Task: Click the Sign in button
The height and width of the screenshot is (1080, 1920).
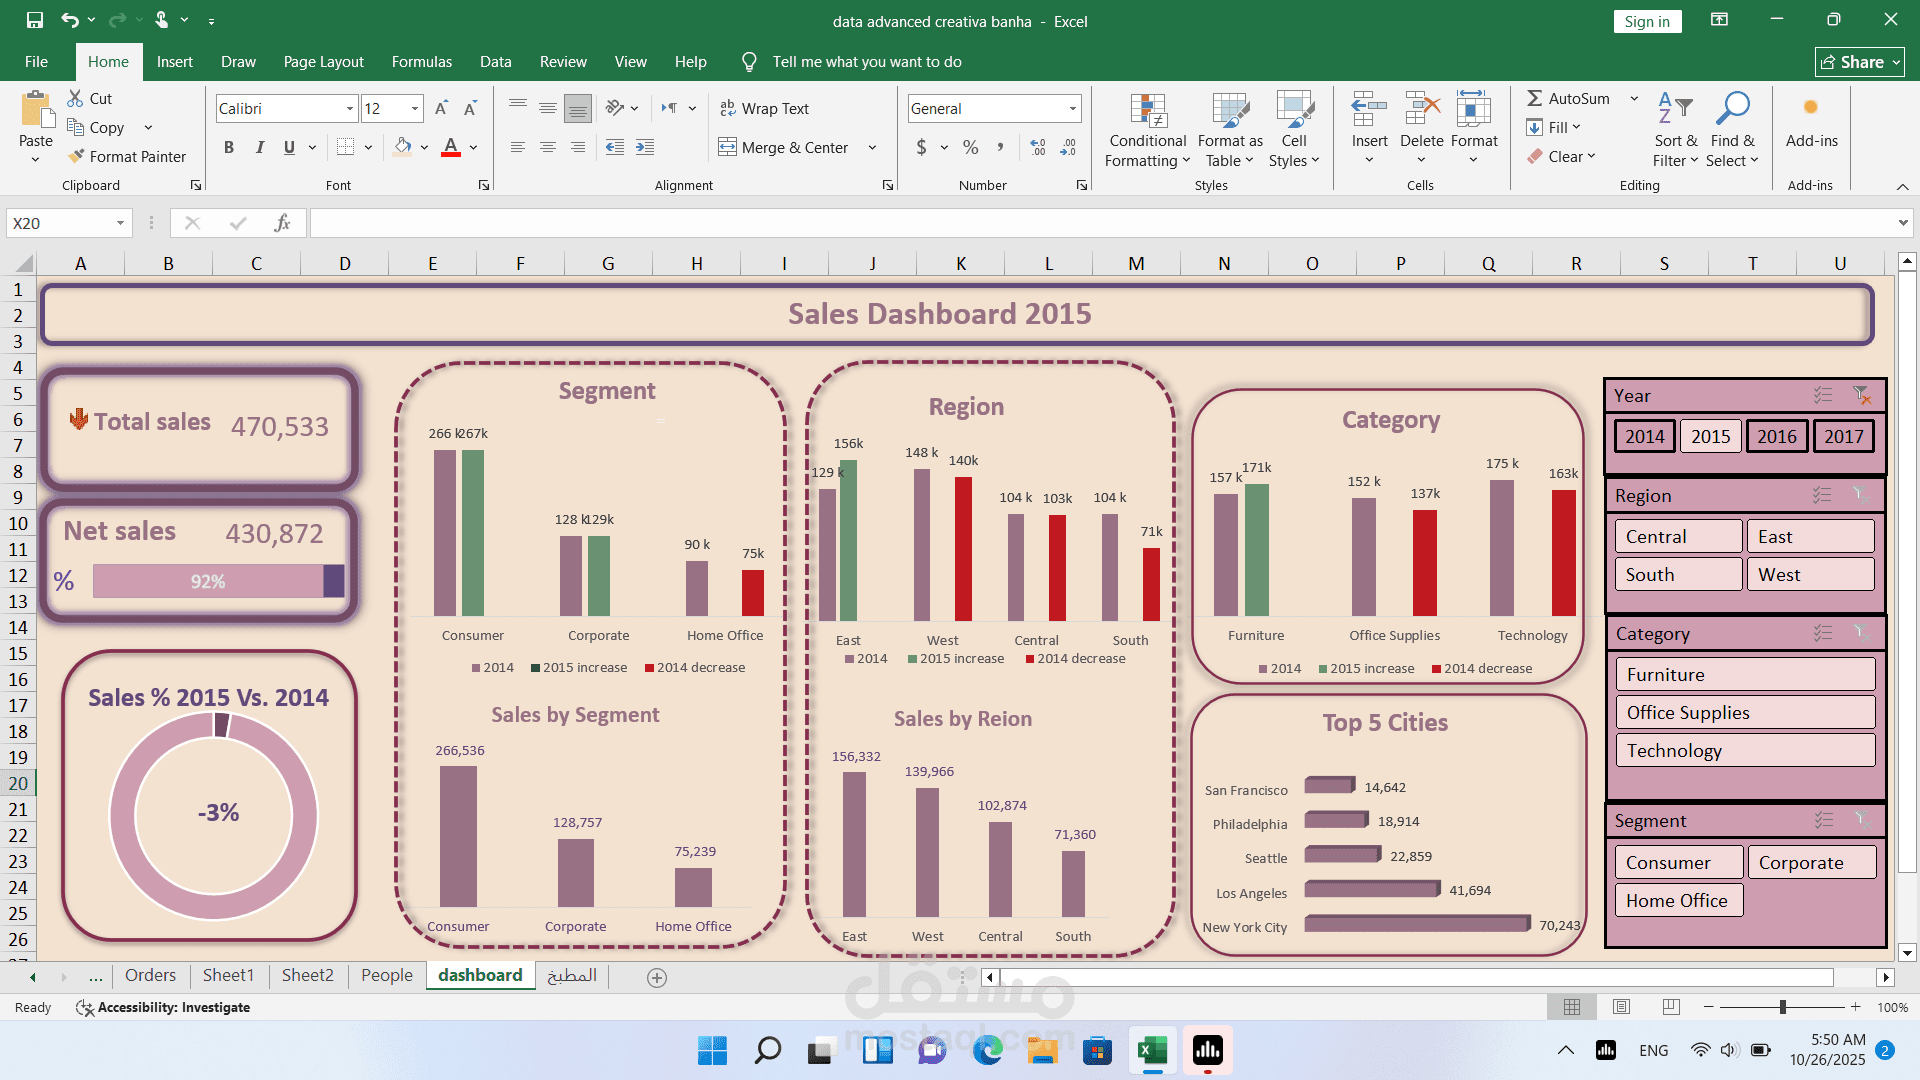Action: tap(1646, 20)
